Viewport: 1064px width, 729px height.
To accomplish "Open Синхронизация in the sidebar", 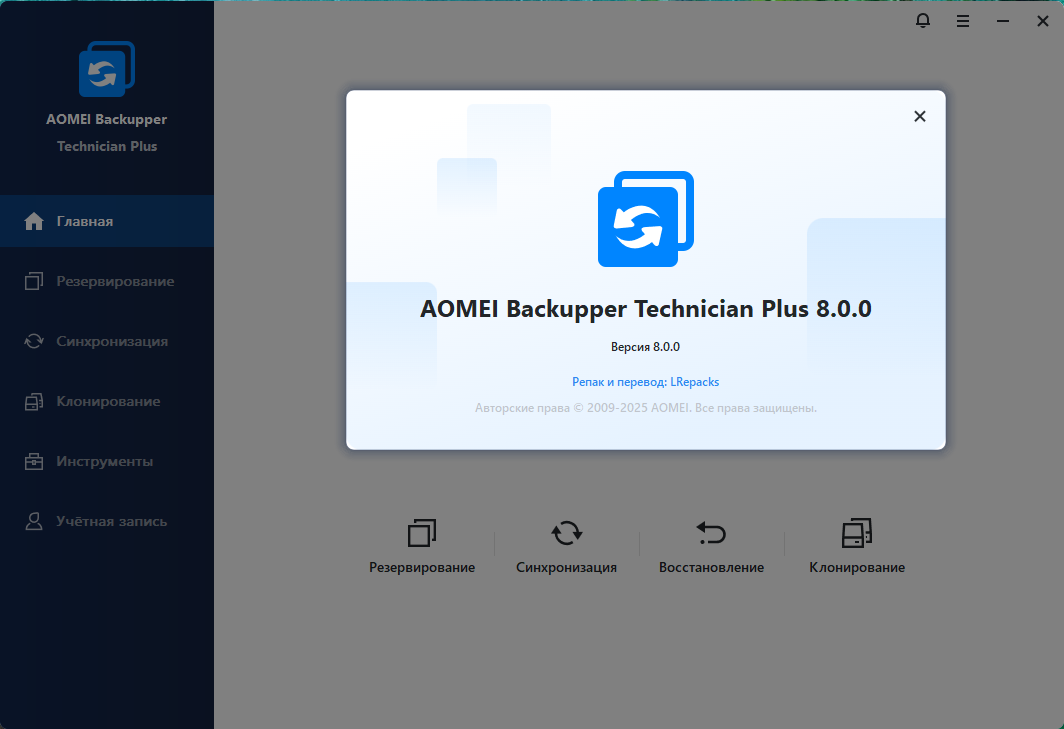I will pos(107,341).
